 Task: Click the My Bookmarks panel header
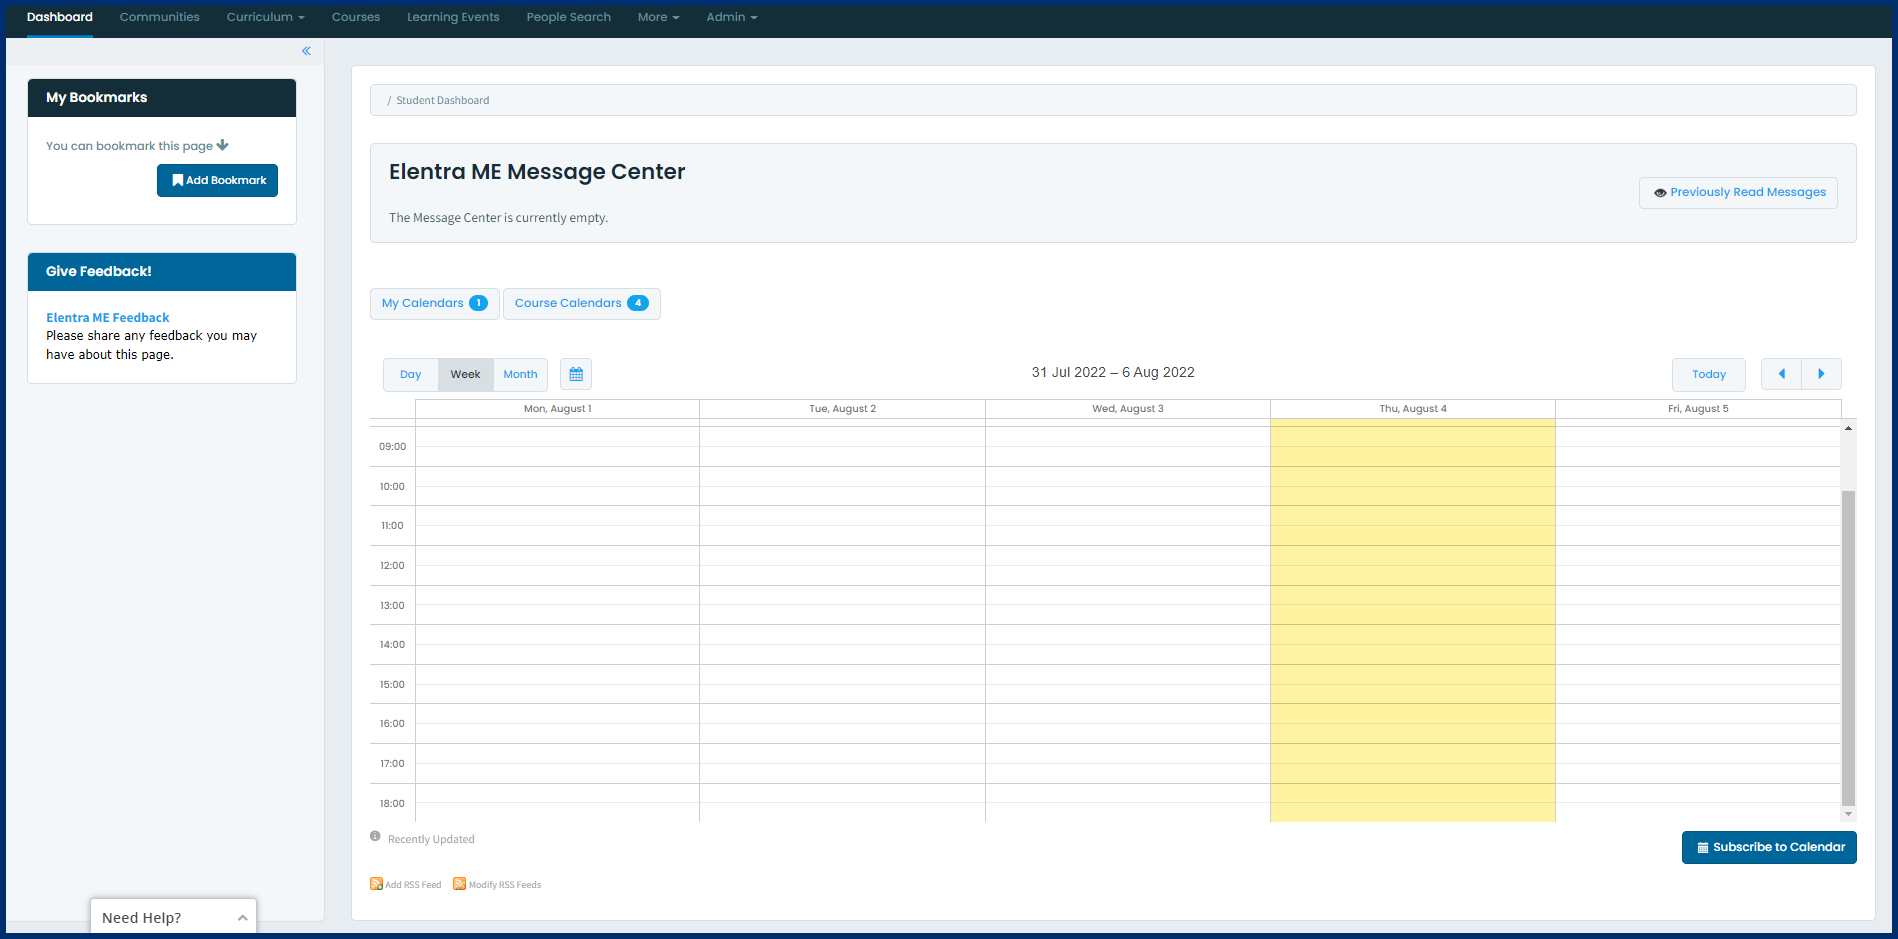(x=162, y=98)
